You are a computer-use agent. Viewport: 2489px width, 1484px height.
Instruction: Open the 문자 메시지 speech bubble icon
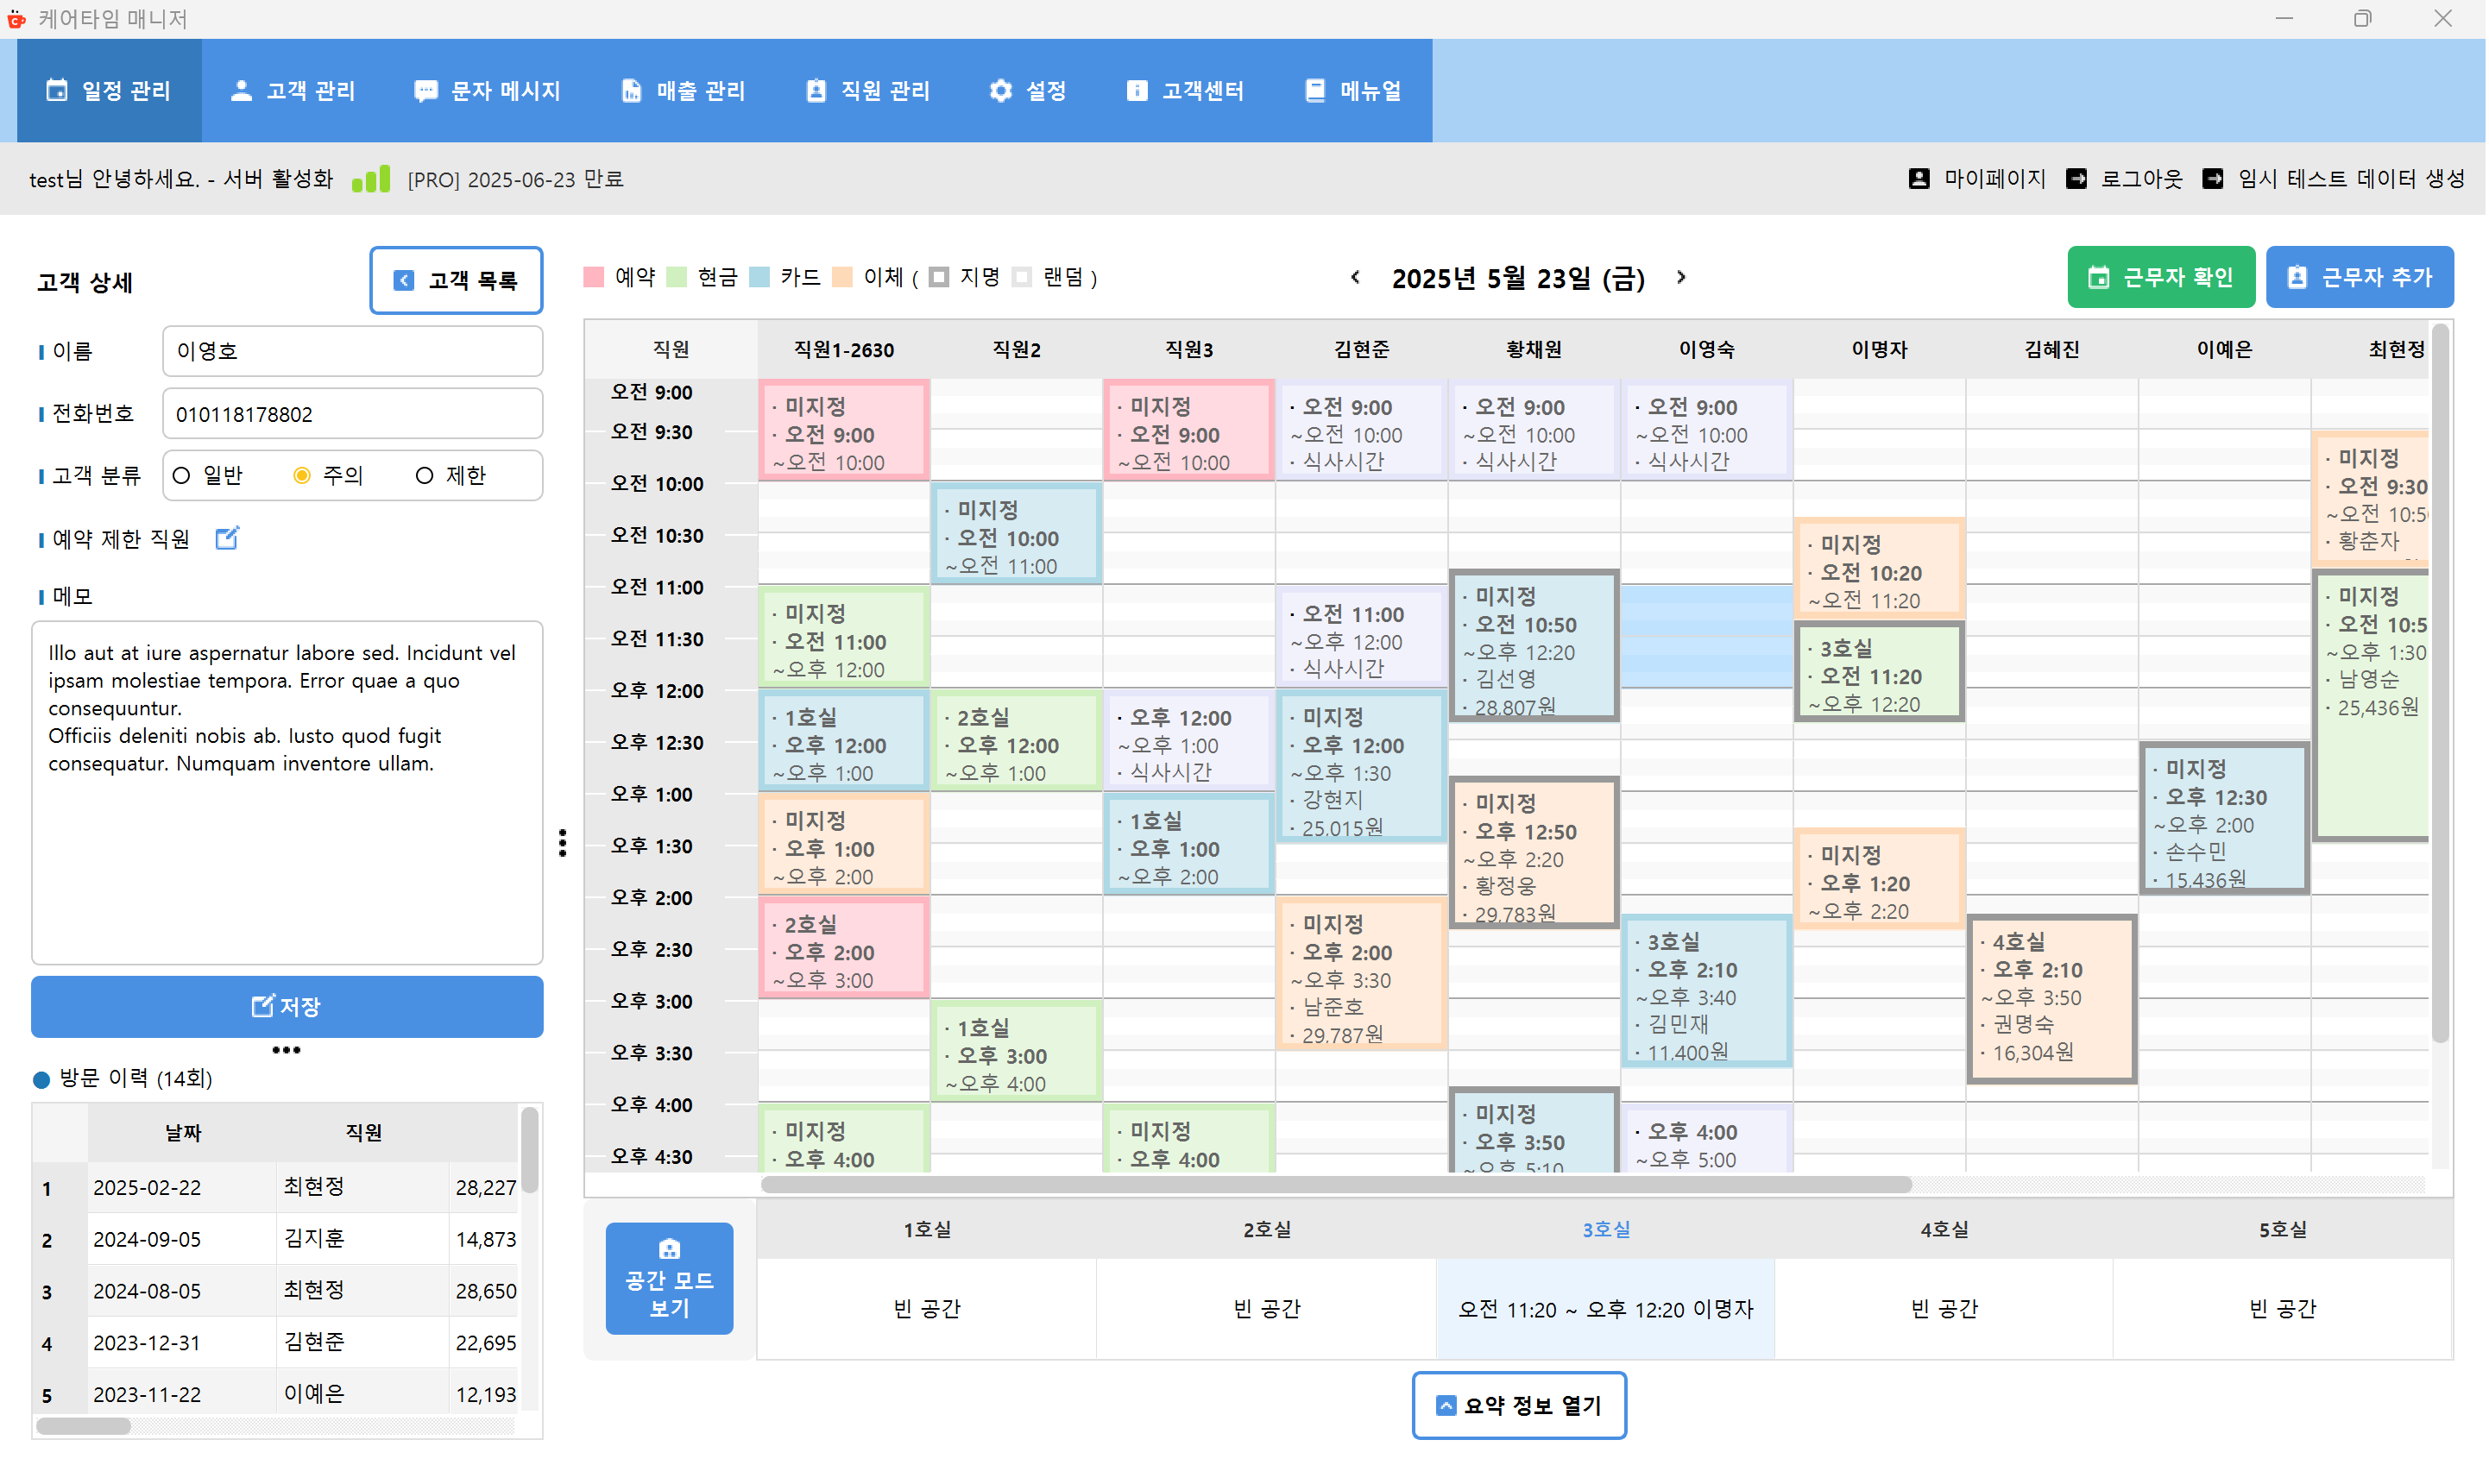pos(426,90)
